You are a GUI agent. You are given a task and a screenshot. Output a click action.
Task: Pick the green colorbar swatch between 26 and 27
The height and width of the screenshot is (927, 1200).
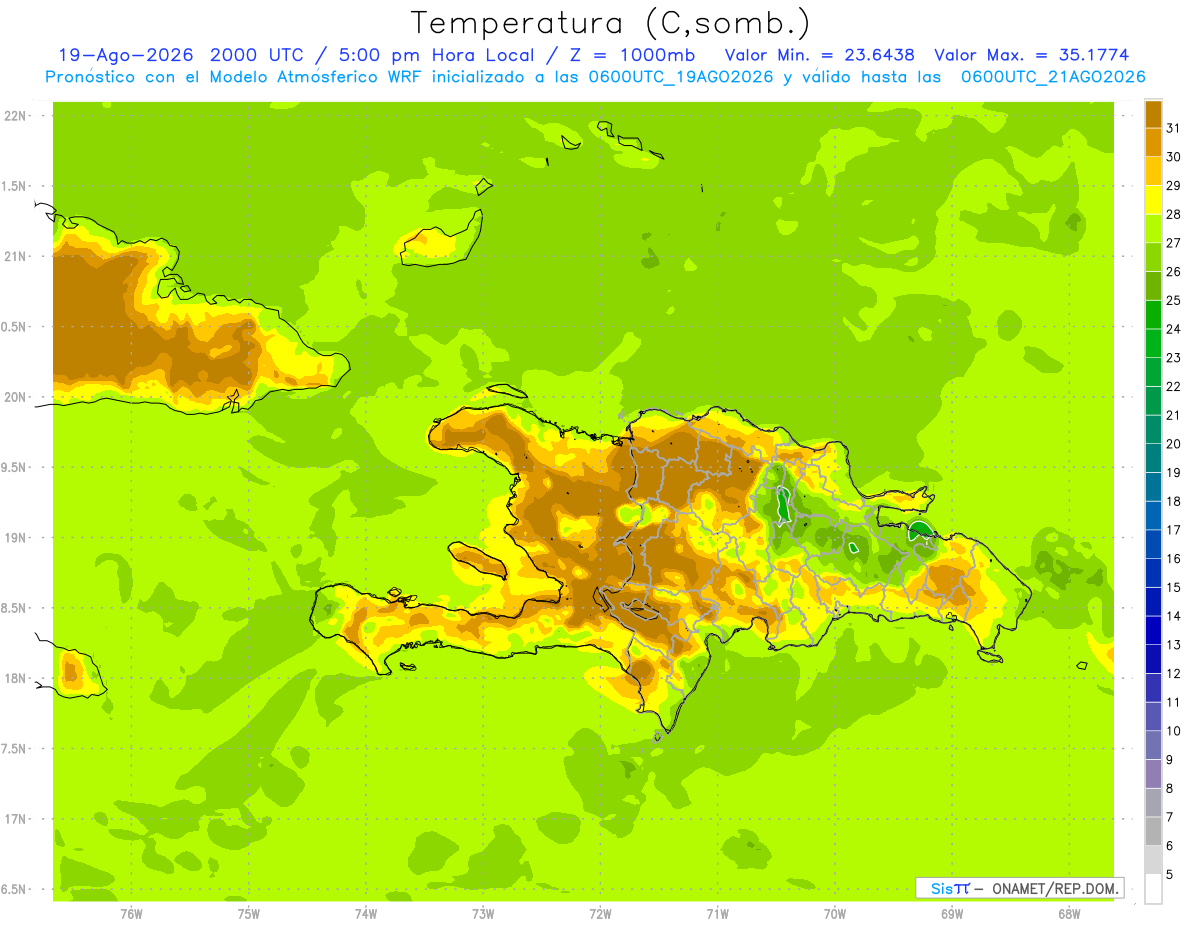[1153, 257]
